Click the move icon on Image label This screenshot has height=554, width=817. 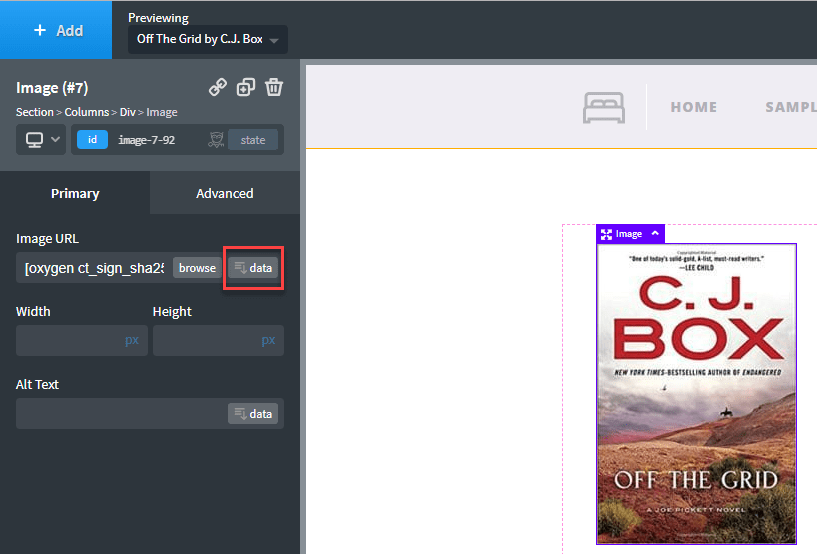point(606,234)
